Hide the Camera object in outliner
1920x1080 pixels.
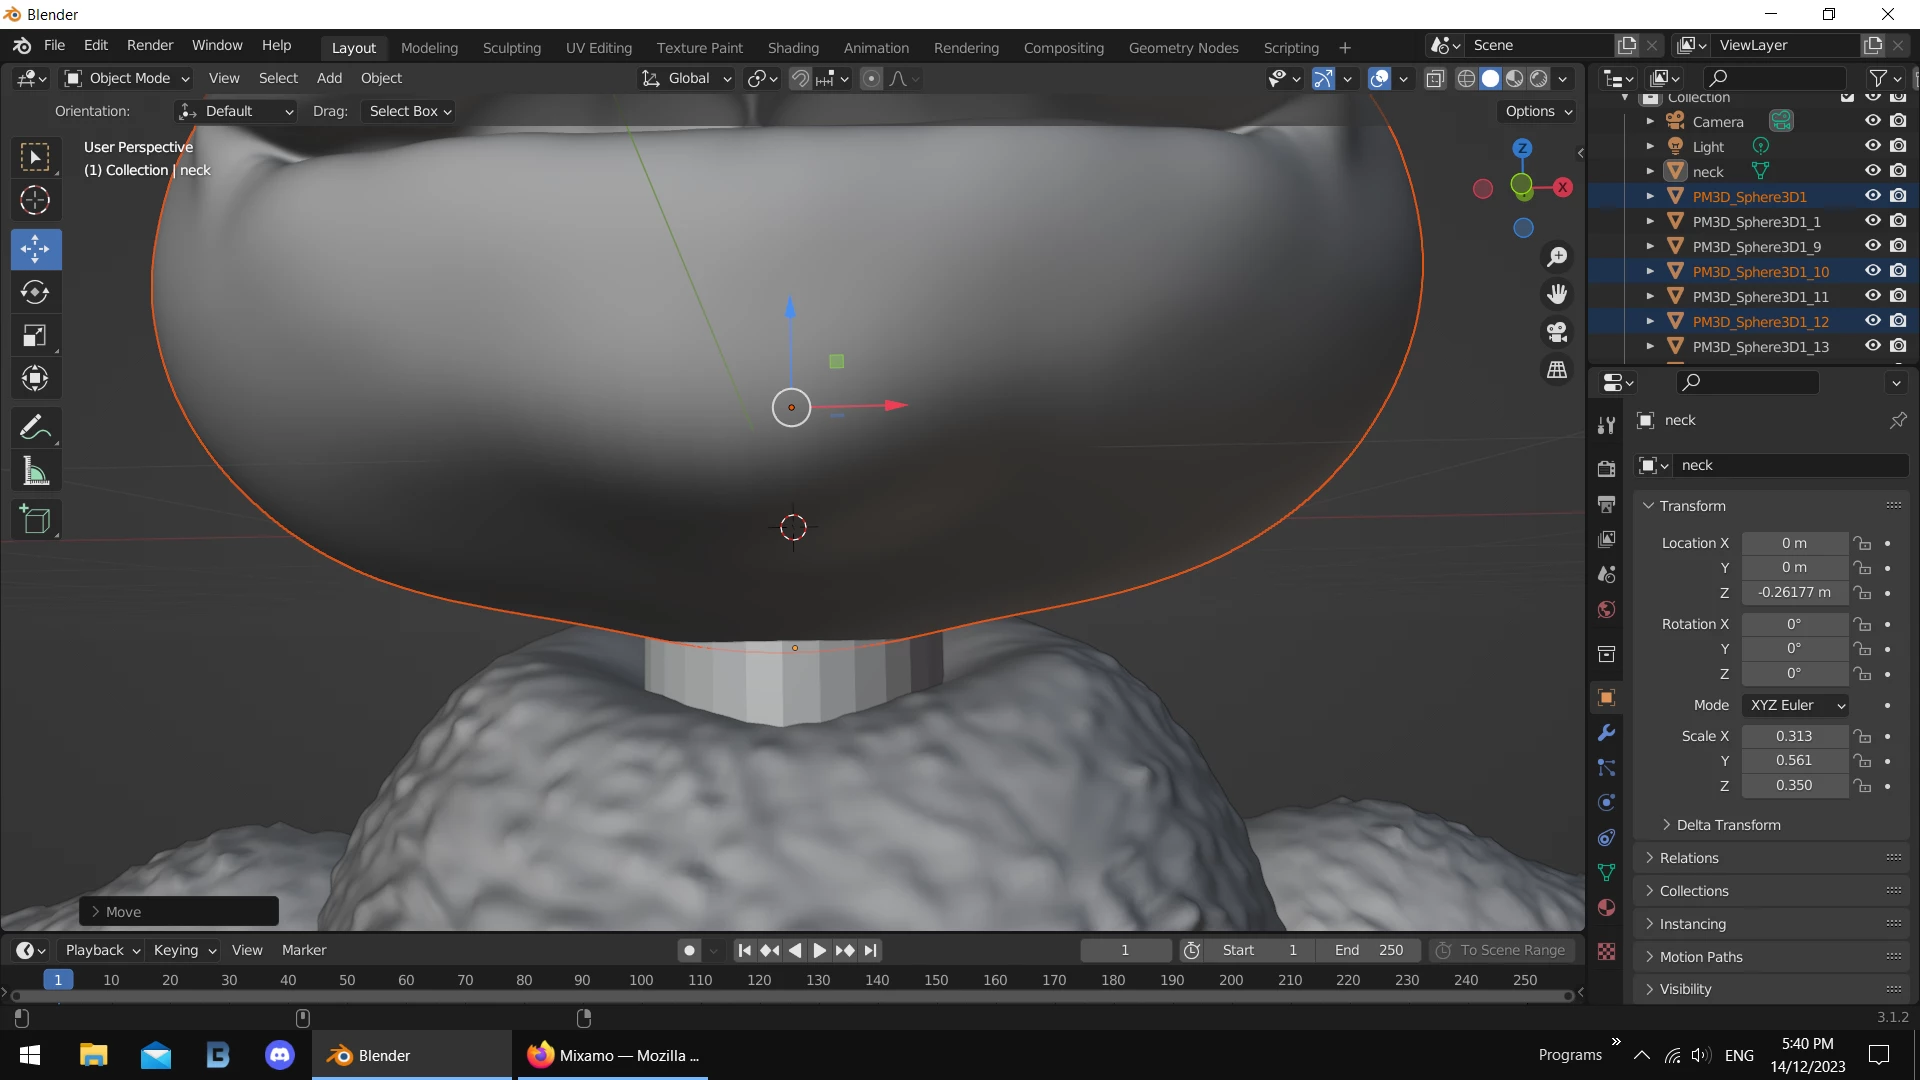click(1872, 121)
